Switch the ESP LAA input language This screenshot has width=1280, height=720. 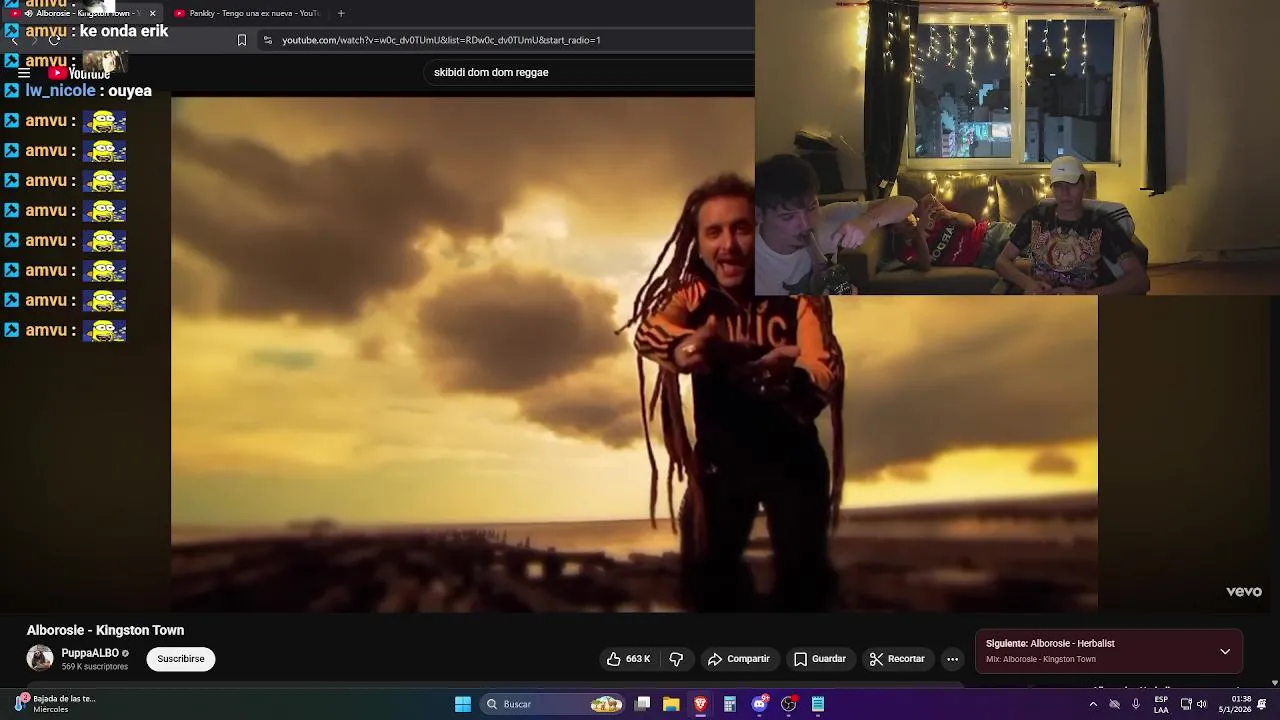click(1161, 704)
